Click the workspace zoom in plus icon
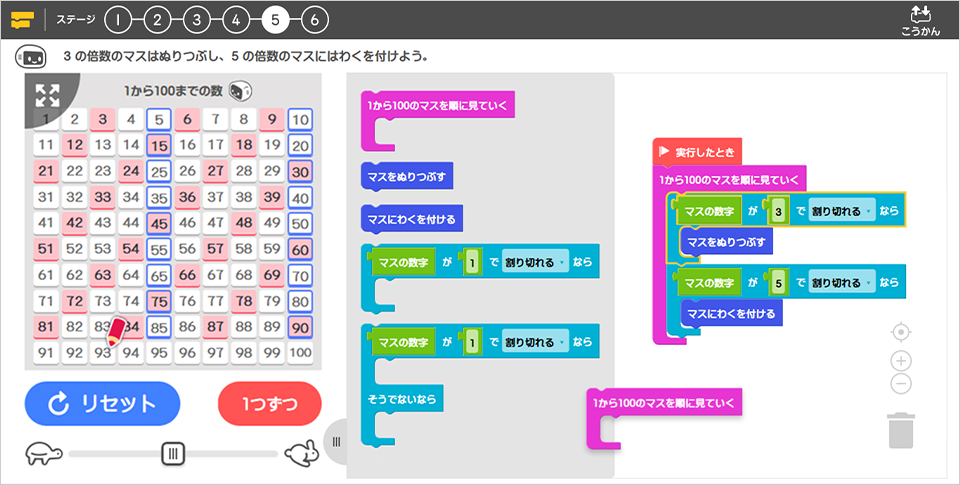Image resolution: width=960 pixels, height=485 pixels. click(x=901, y=361)
